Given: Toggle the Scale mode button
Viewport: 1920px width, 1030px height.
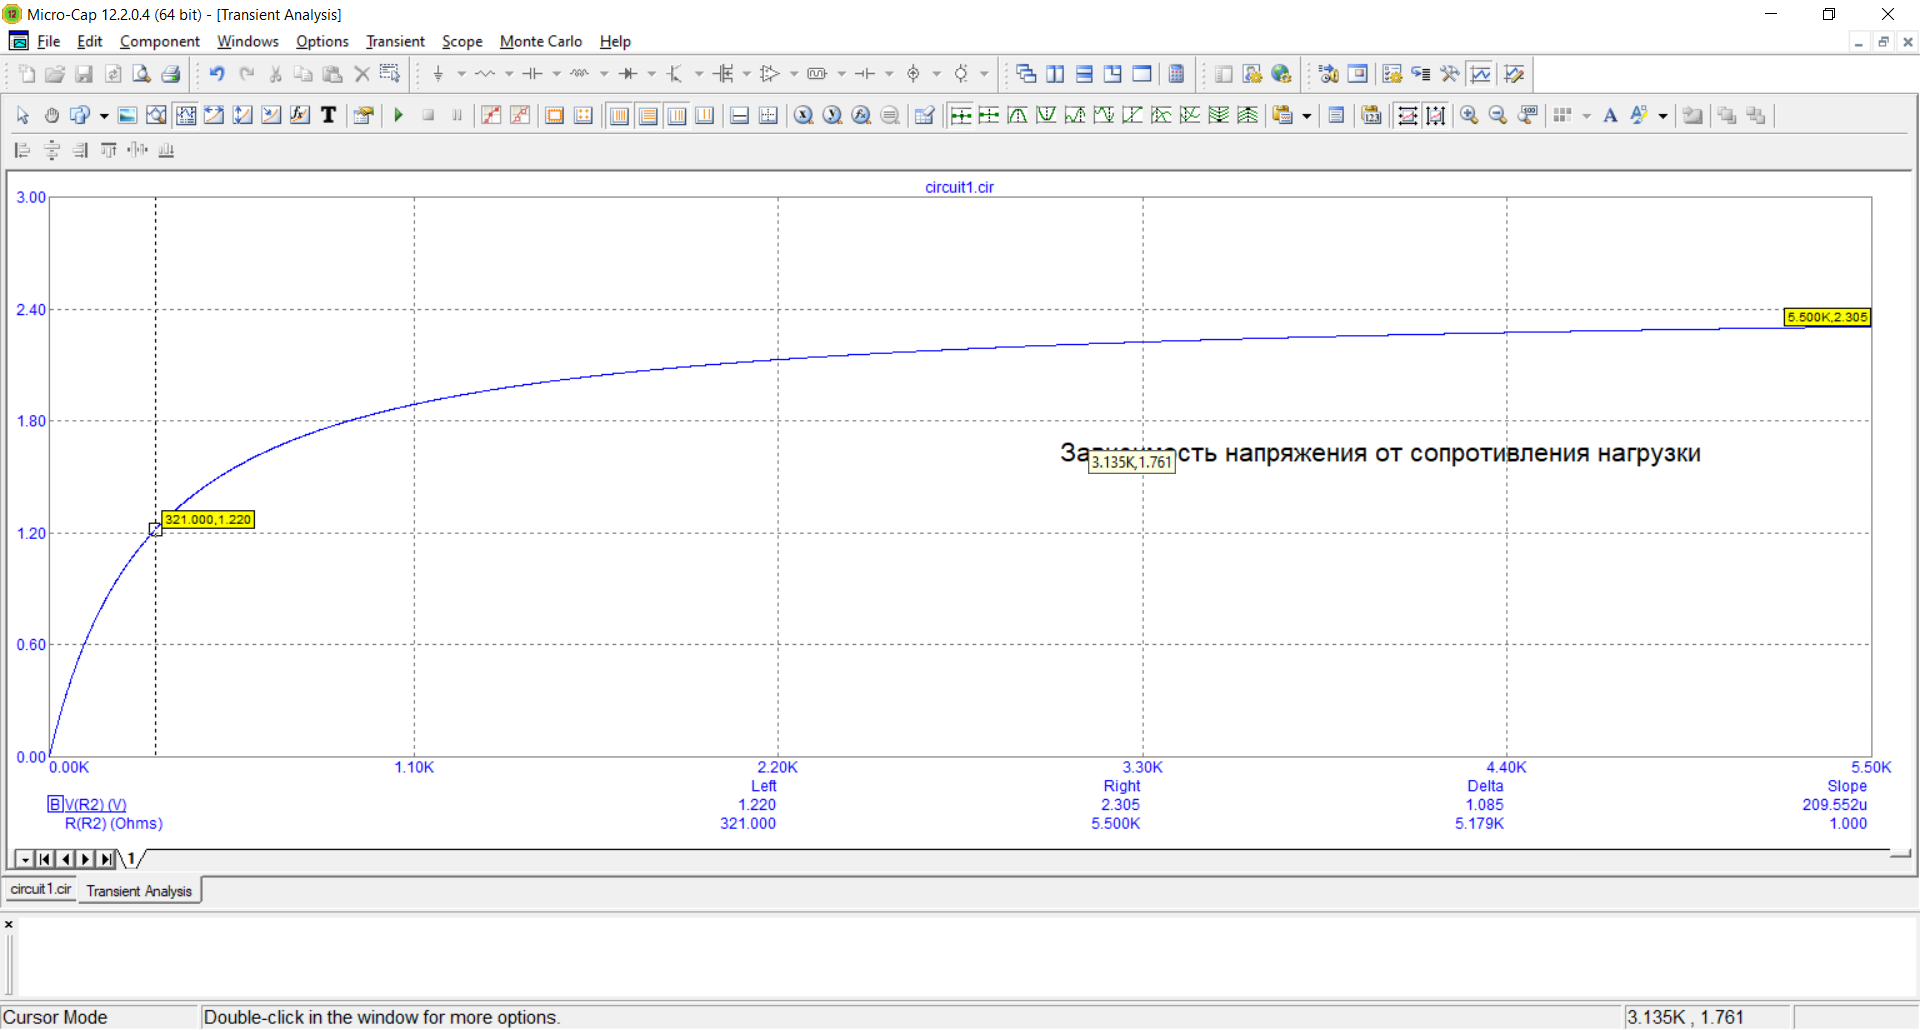Looking at the screenshot, I should coord(157,115).
